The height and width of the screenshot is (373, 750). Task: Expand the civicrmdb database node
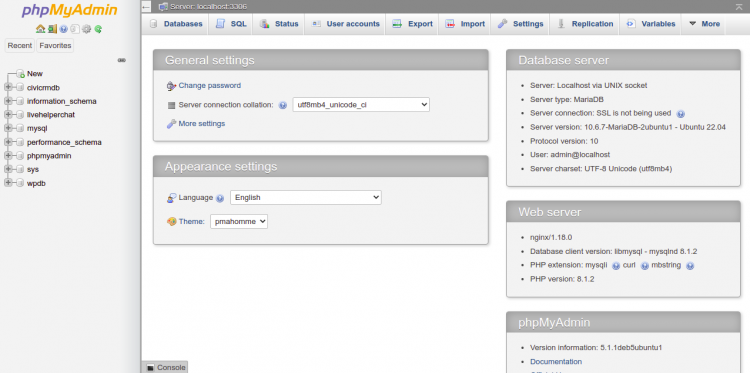[8, 88]
